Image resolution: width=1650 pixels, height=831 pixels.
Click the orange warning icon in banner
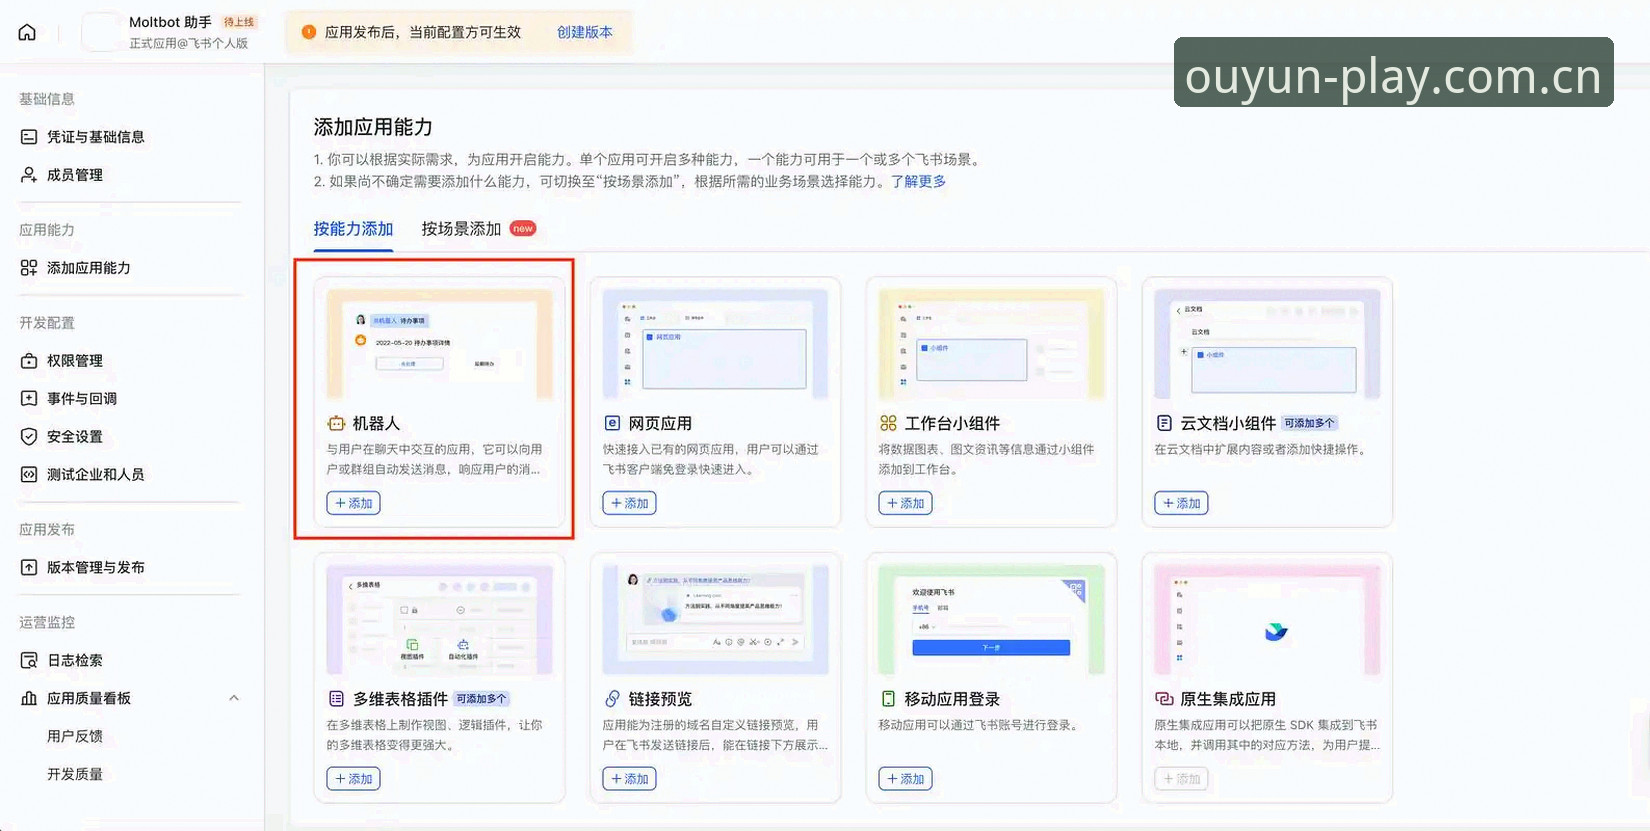(x=309, y=32)
